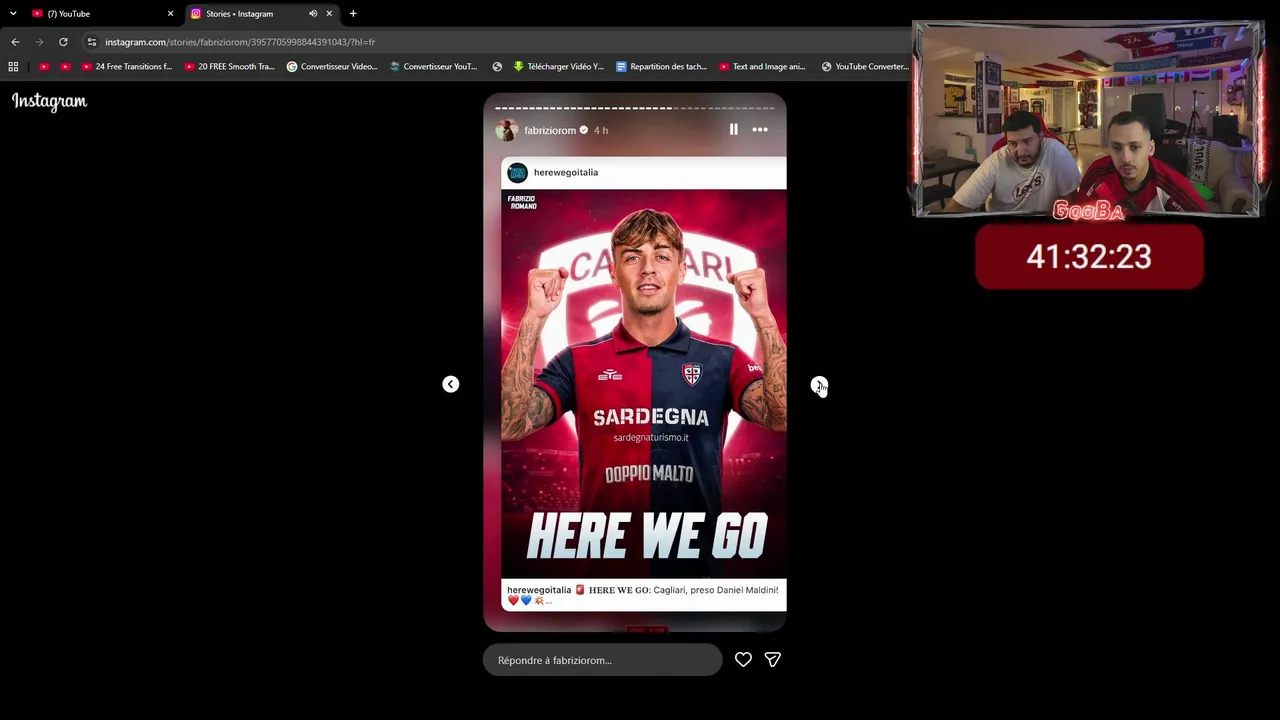1280x720 pixels.
Task: Share the story with the send icon
Action: coord(773,660)
